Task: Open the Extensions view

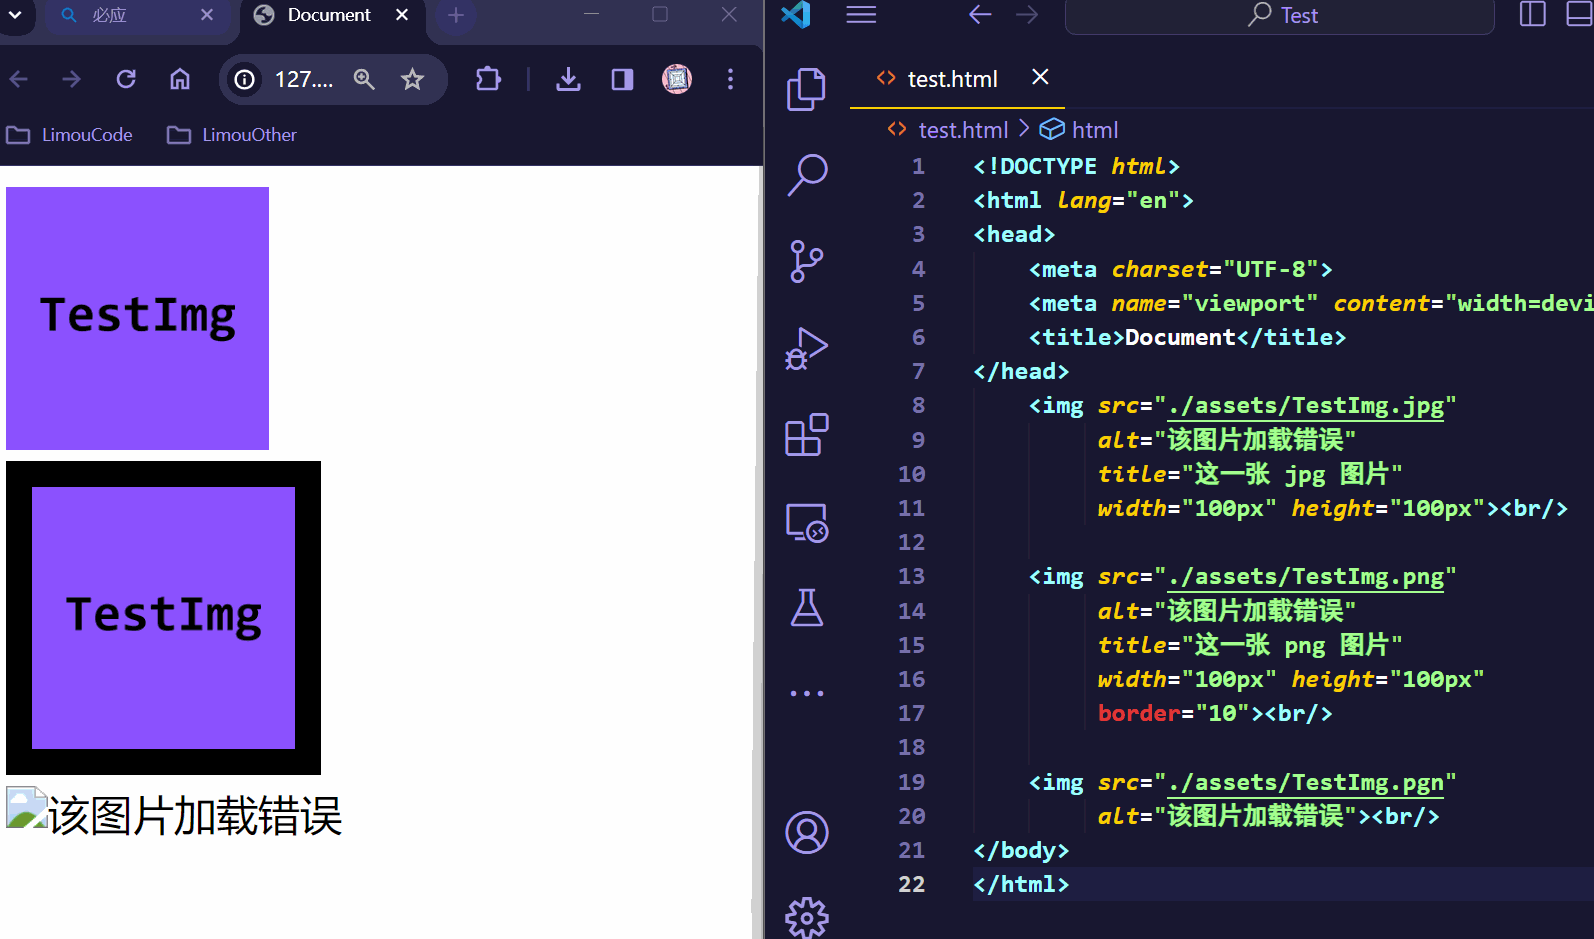Action: [806, 435]
